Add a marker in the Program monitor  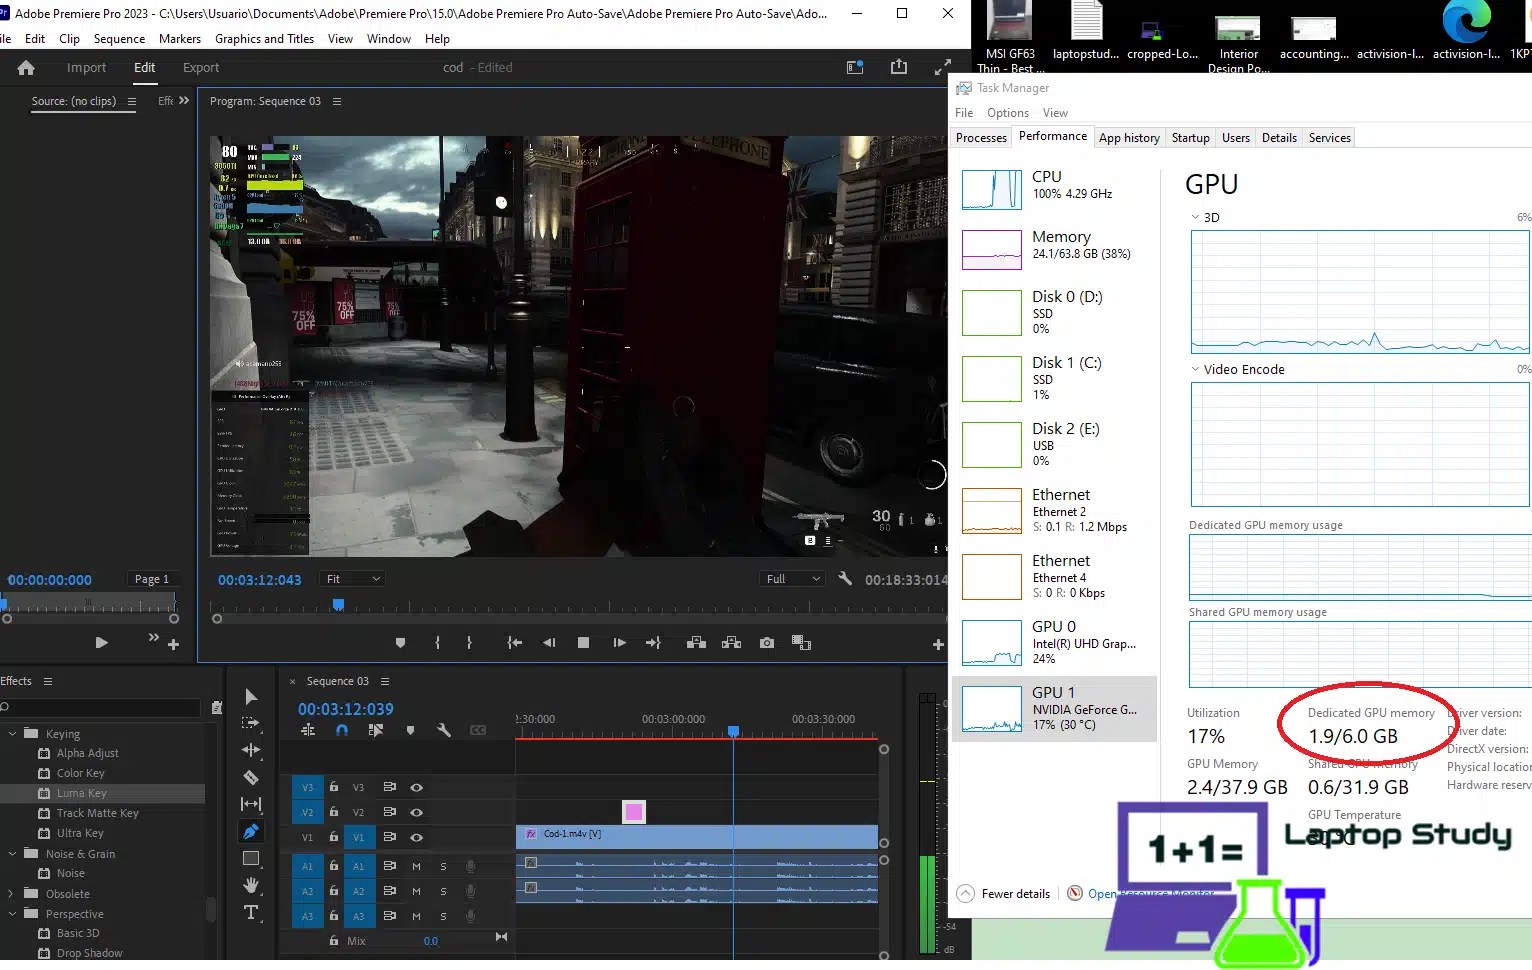(401, 642)
